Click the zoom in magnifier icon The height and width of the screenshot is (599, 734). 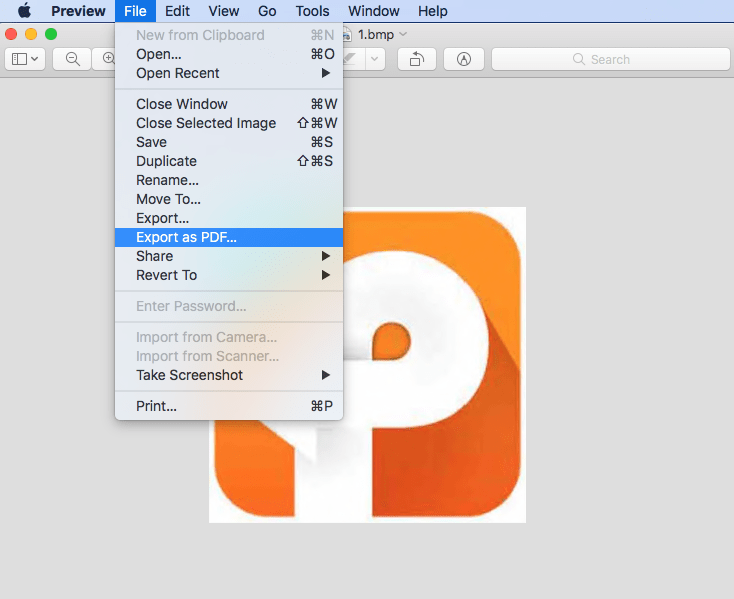click(108, 59)
